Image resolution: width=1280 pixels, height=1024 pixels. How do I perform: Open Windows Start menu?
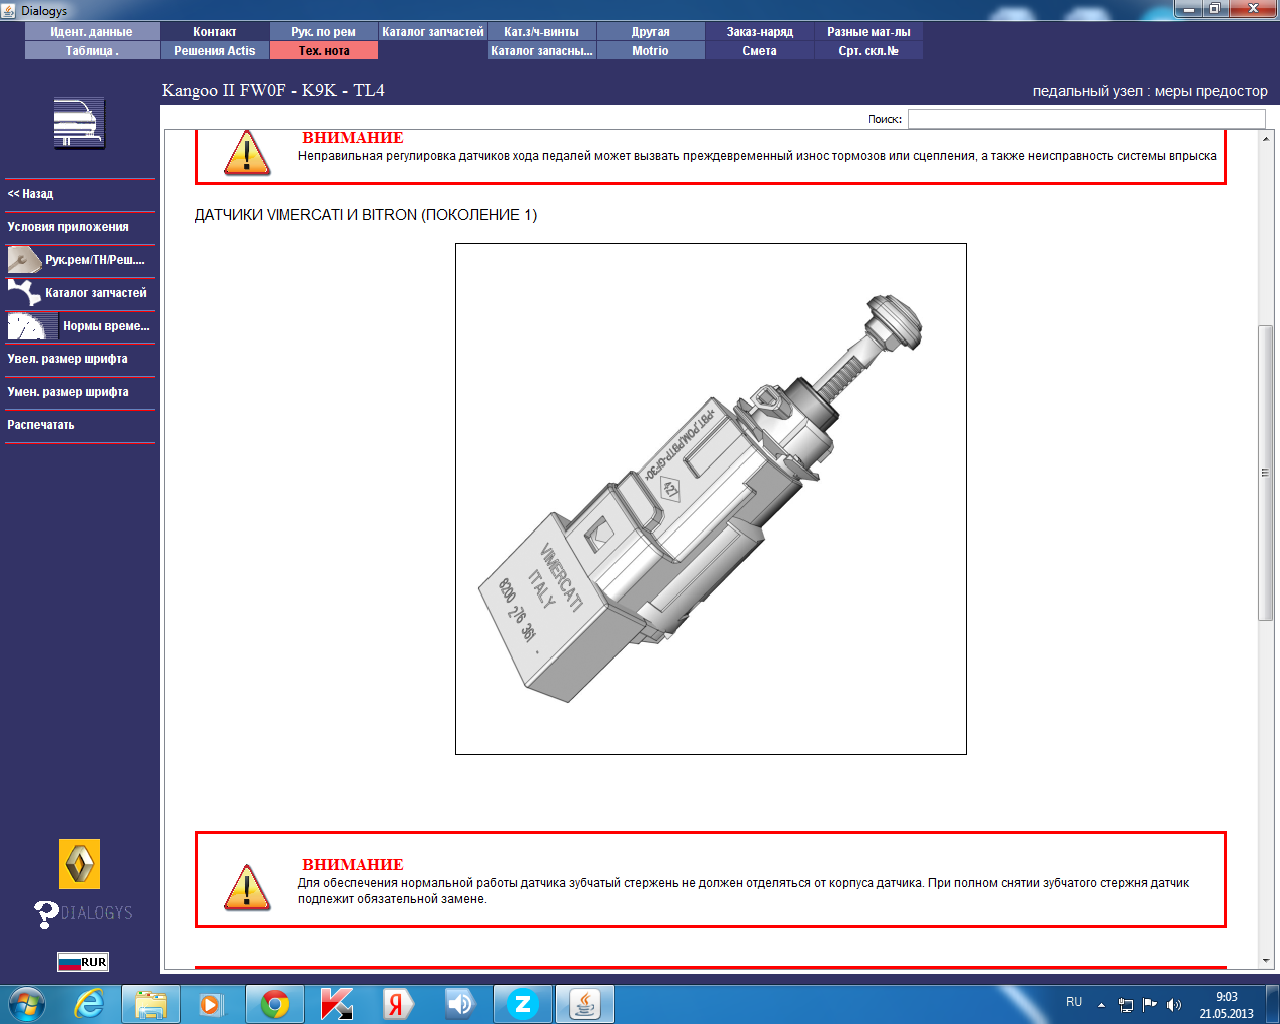(26, 1003)
